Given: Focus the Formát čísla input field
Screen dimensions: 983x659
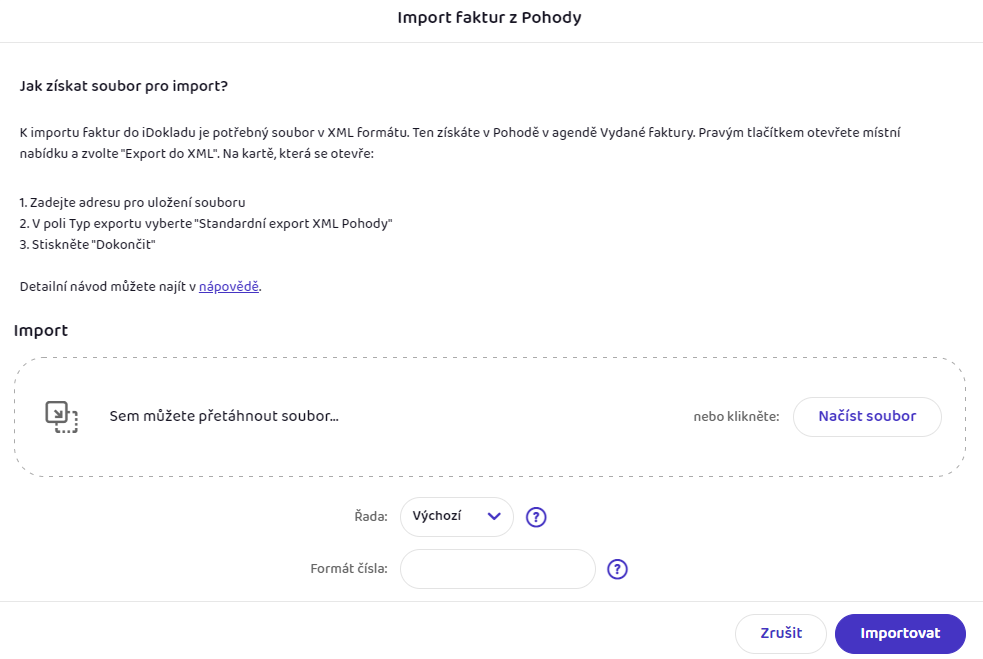Looking at the screenshot, I should (498, 569).
